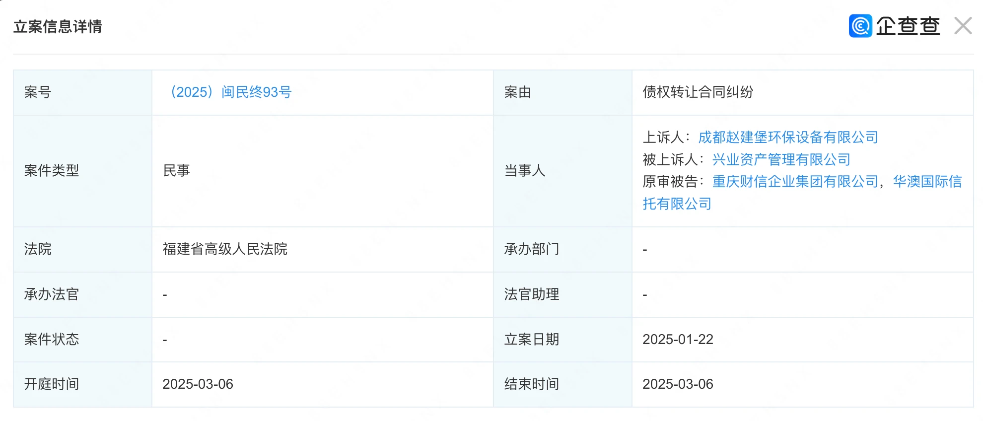Click the 当事人 label cell
The width and height of the screenshot is (983, 421).
pyautogui.click(x=525, y=170)
